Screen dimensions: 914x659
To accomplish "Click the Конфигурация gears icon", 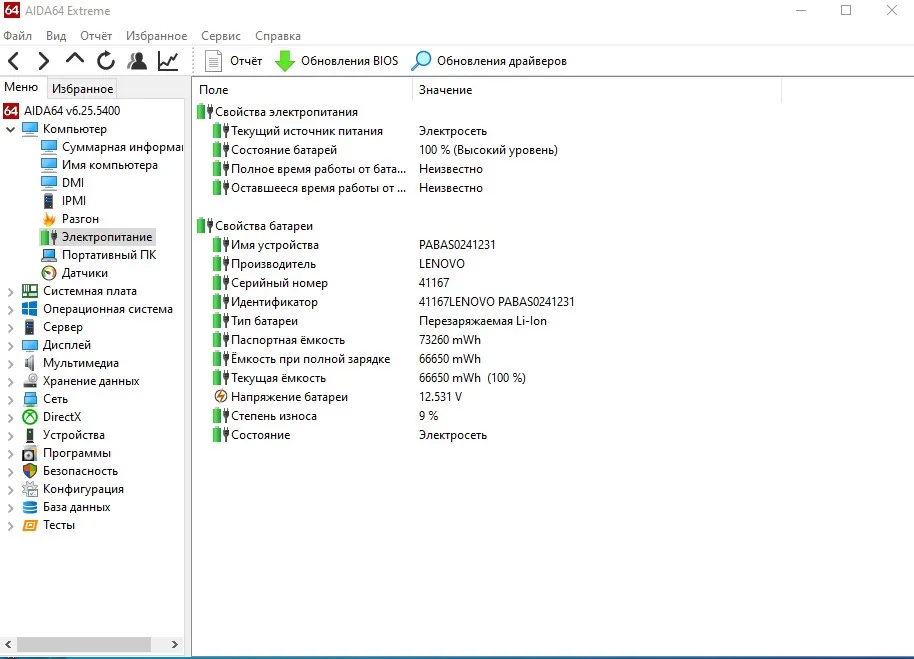I will tap(30, 489).
